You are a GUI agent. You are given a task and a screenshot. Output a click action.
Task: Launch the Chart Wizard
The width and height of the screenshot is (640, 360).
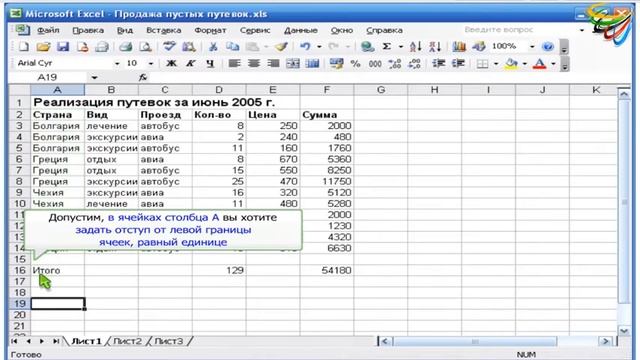click(x=459, y=47)
